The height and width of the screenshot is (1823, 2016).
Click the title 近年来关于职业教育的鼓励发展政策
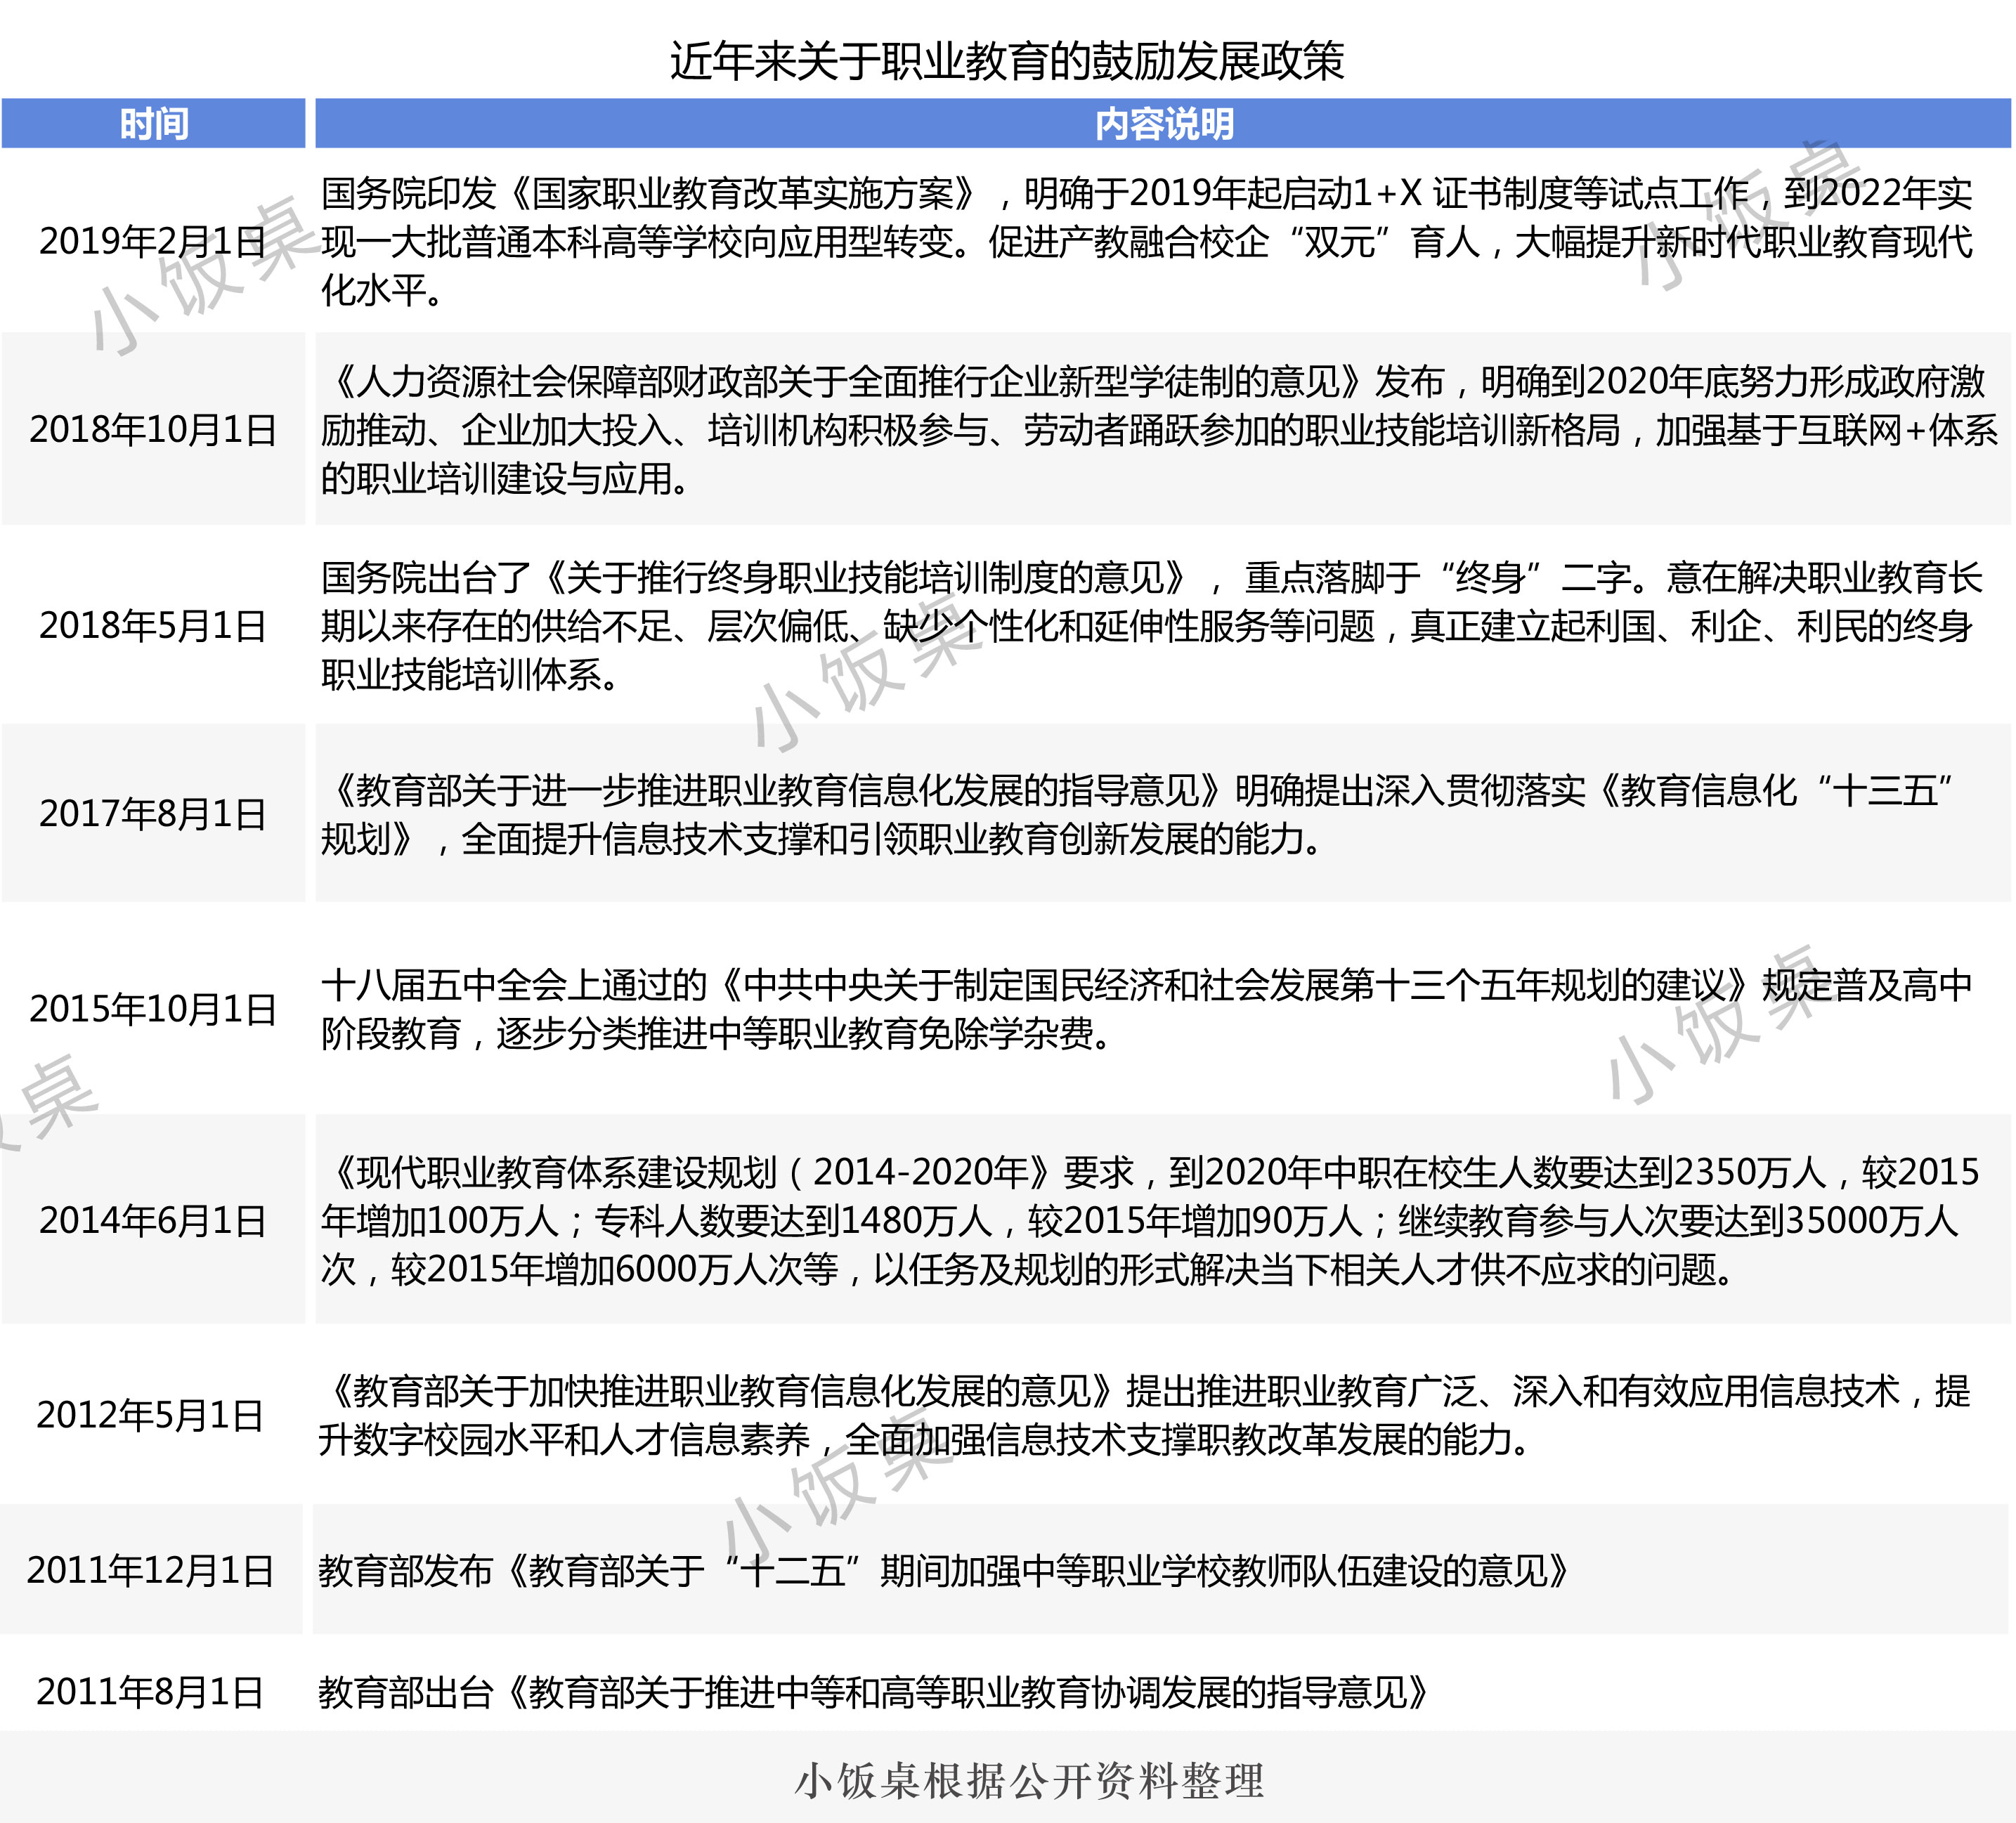point(1007,61)
